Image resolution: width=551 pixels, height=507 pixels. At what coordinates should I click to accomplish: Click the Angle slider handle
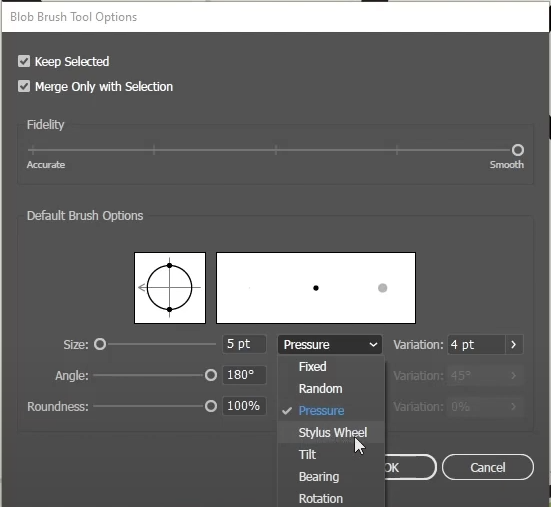pos(210,375)
